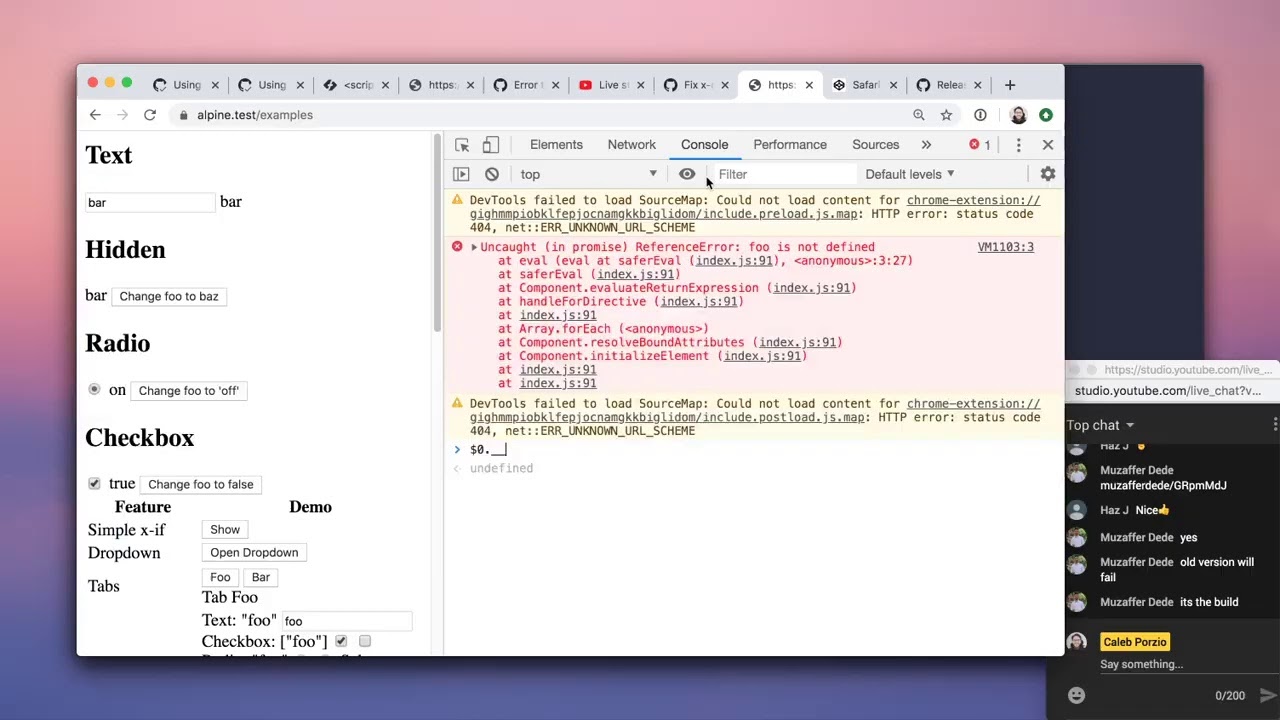Open the 'Top chat' dropdown
Viewport: 1280px width, 720px height.
click(x=1100, y=425)
